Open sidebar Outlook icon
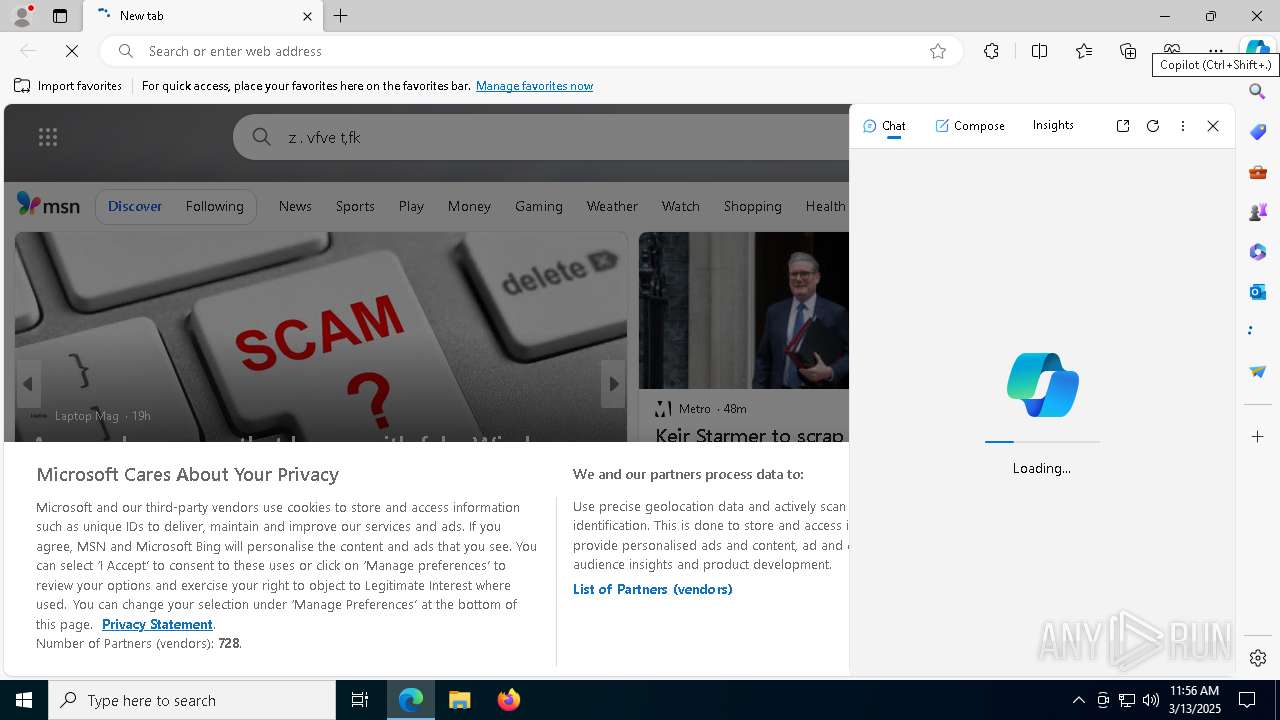1280x720 pixels. [1258, 292]
